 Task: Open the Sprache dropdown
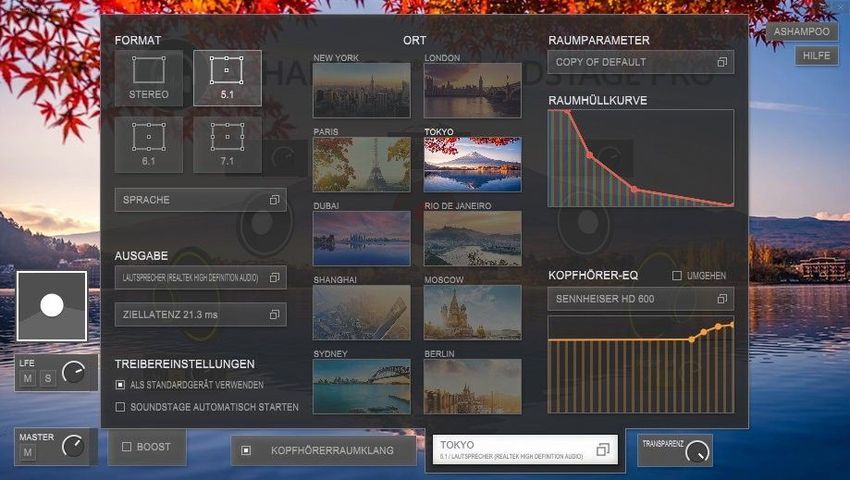click(x=200, y=200)
